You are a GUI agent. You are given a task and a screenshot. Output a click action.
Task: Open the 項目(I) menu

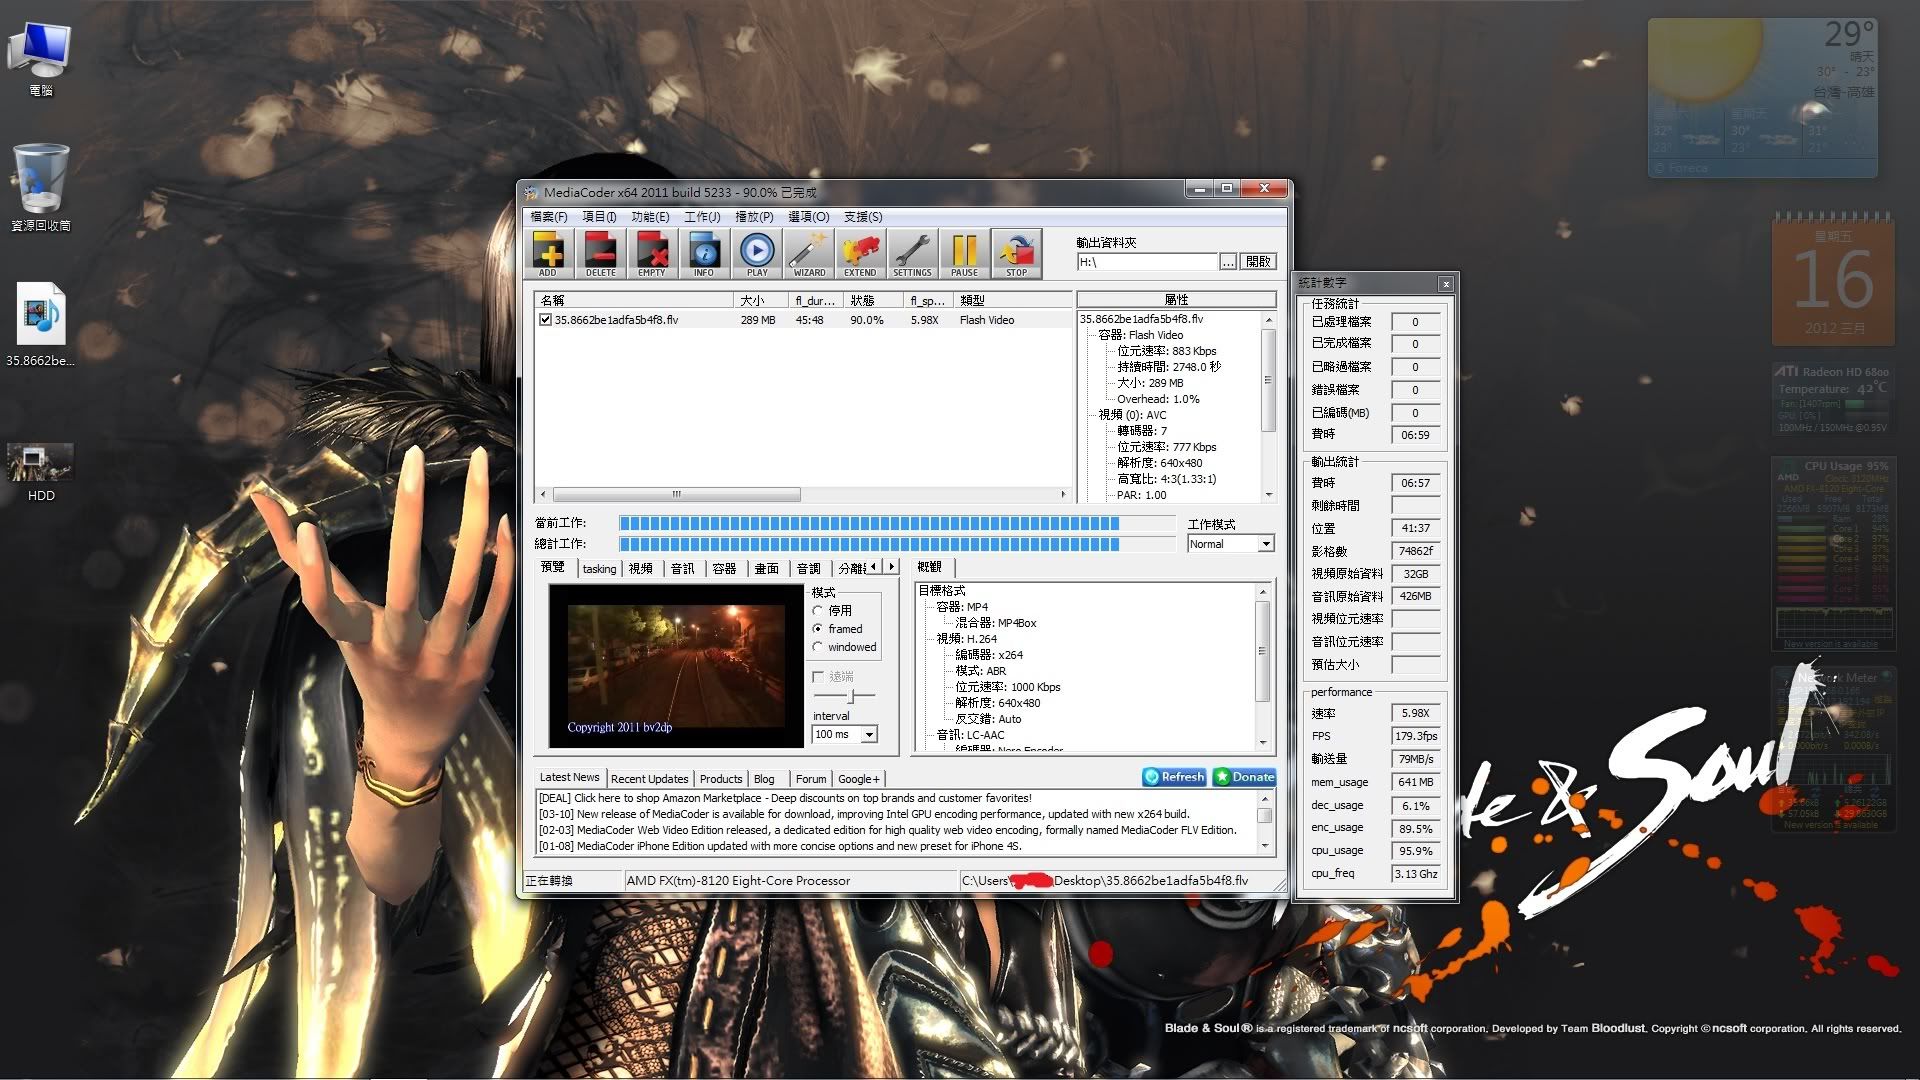pos(600,217)
